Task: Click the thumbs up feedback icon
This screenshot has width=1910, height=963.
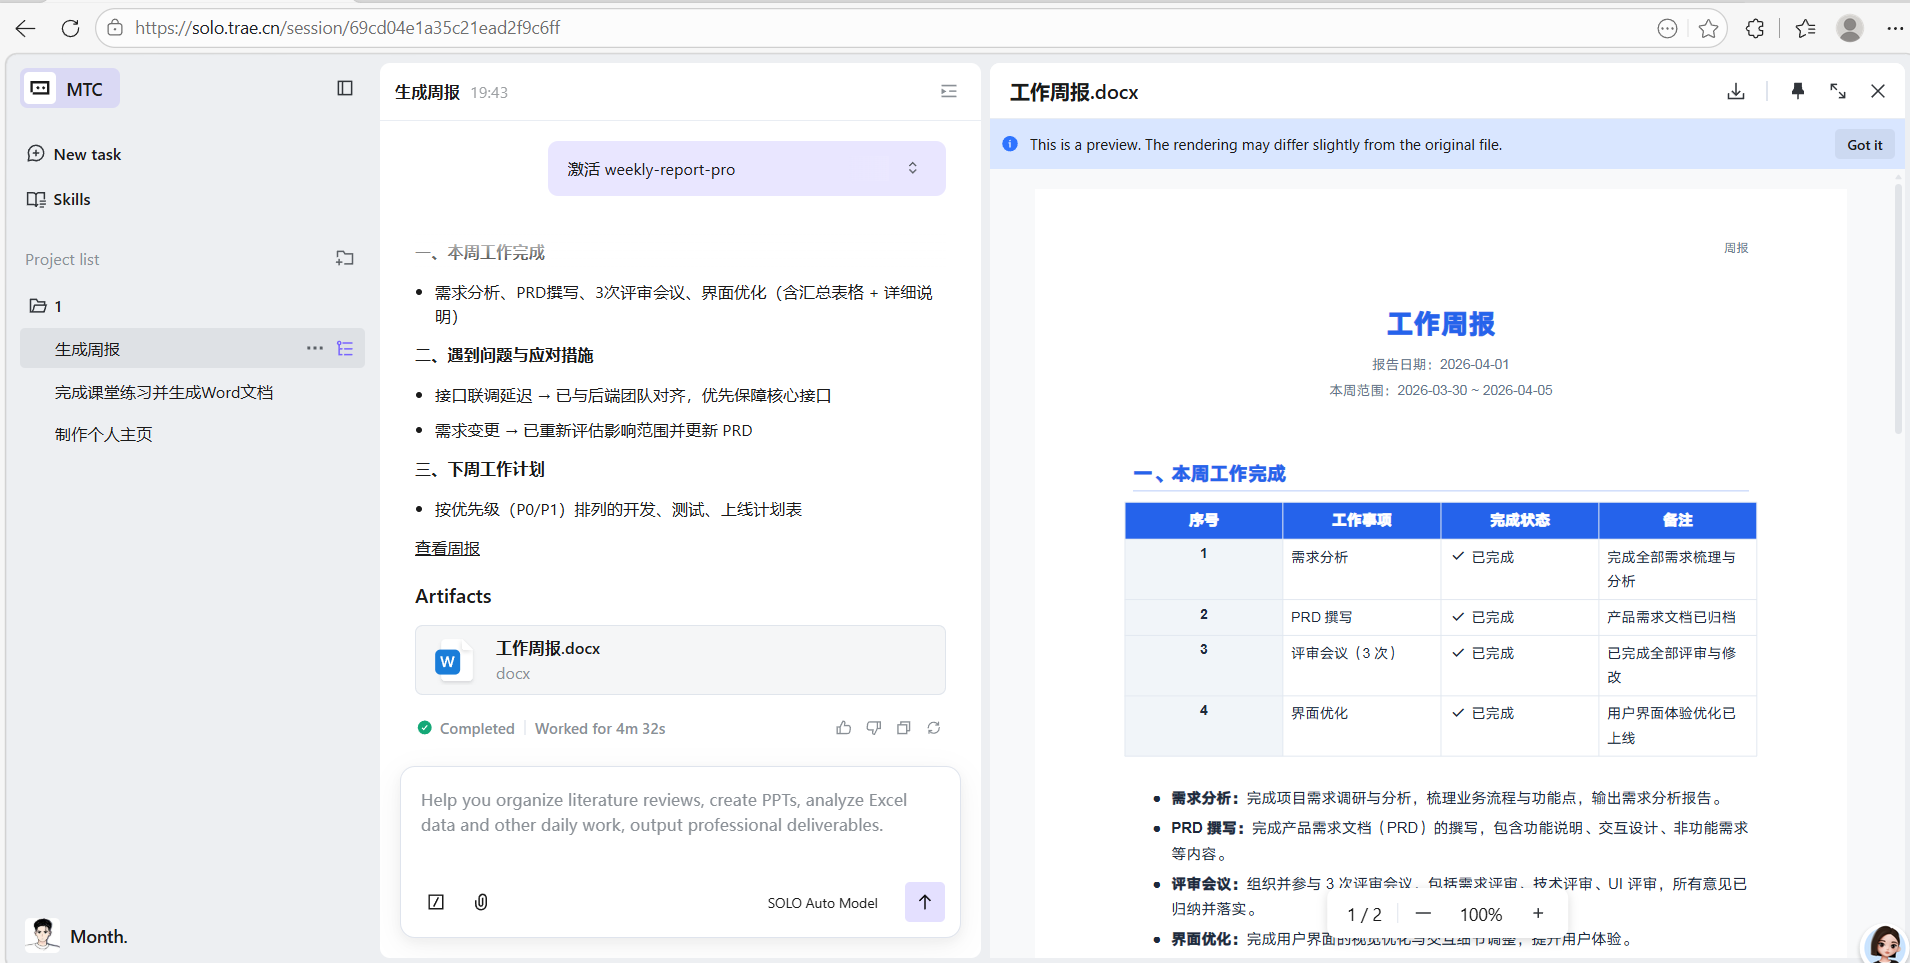Action: pyautogui.click(x=843, y=728)
